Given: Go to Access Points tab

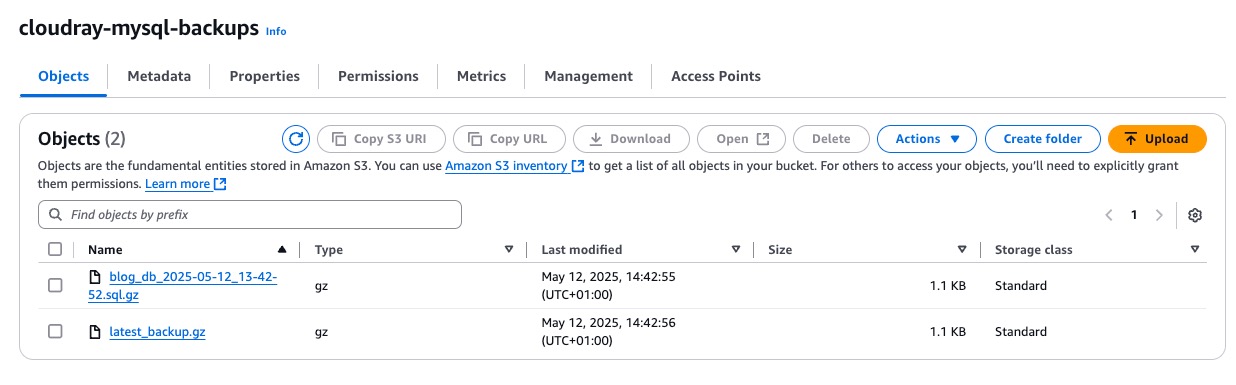Looking at the screenshot, I should [x=716, y=76].
